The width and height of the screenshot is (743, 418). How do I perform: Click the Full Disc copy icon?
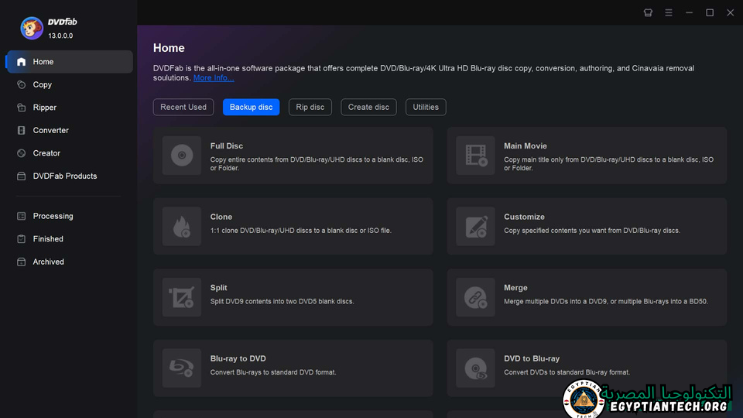[x=181, y=155]
